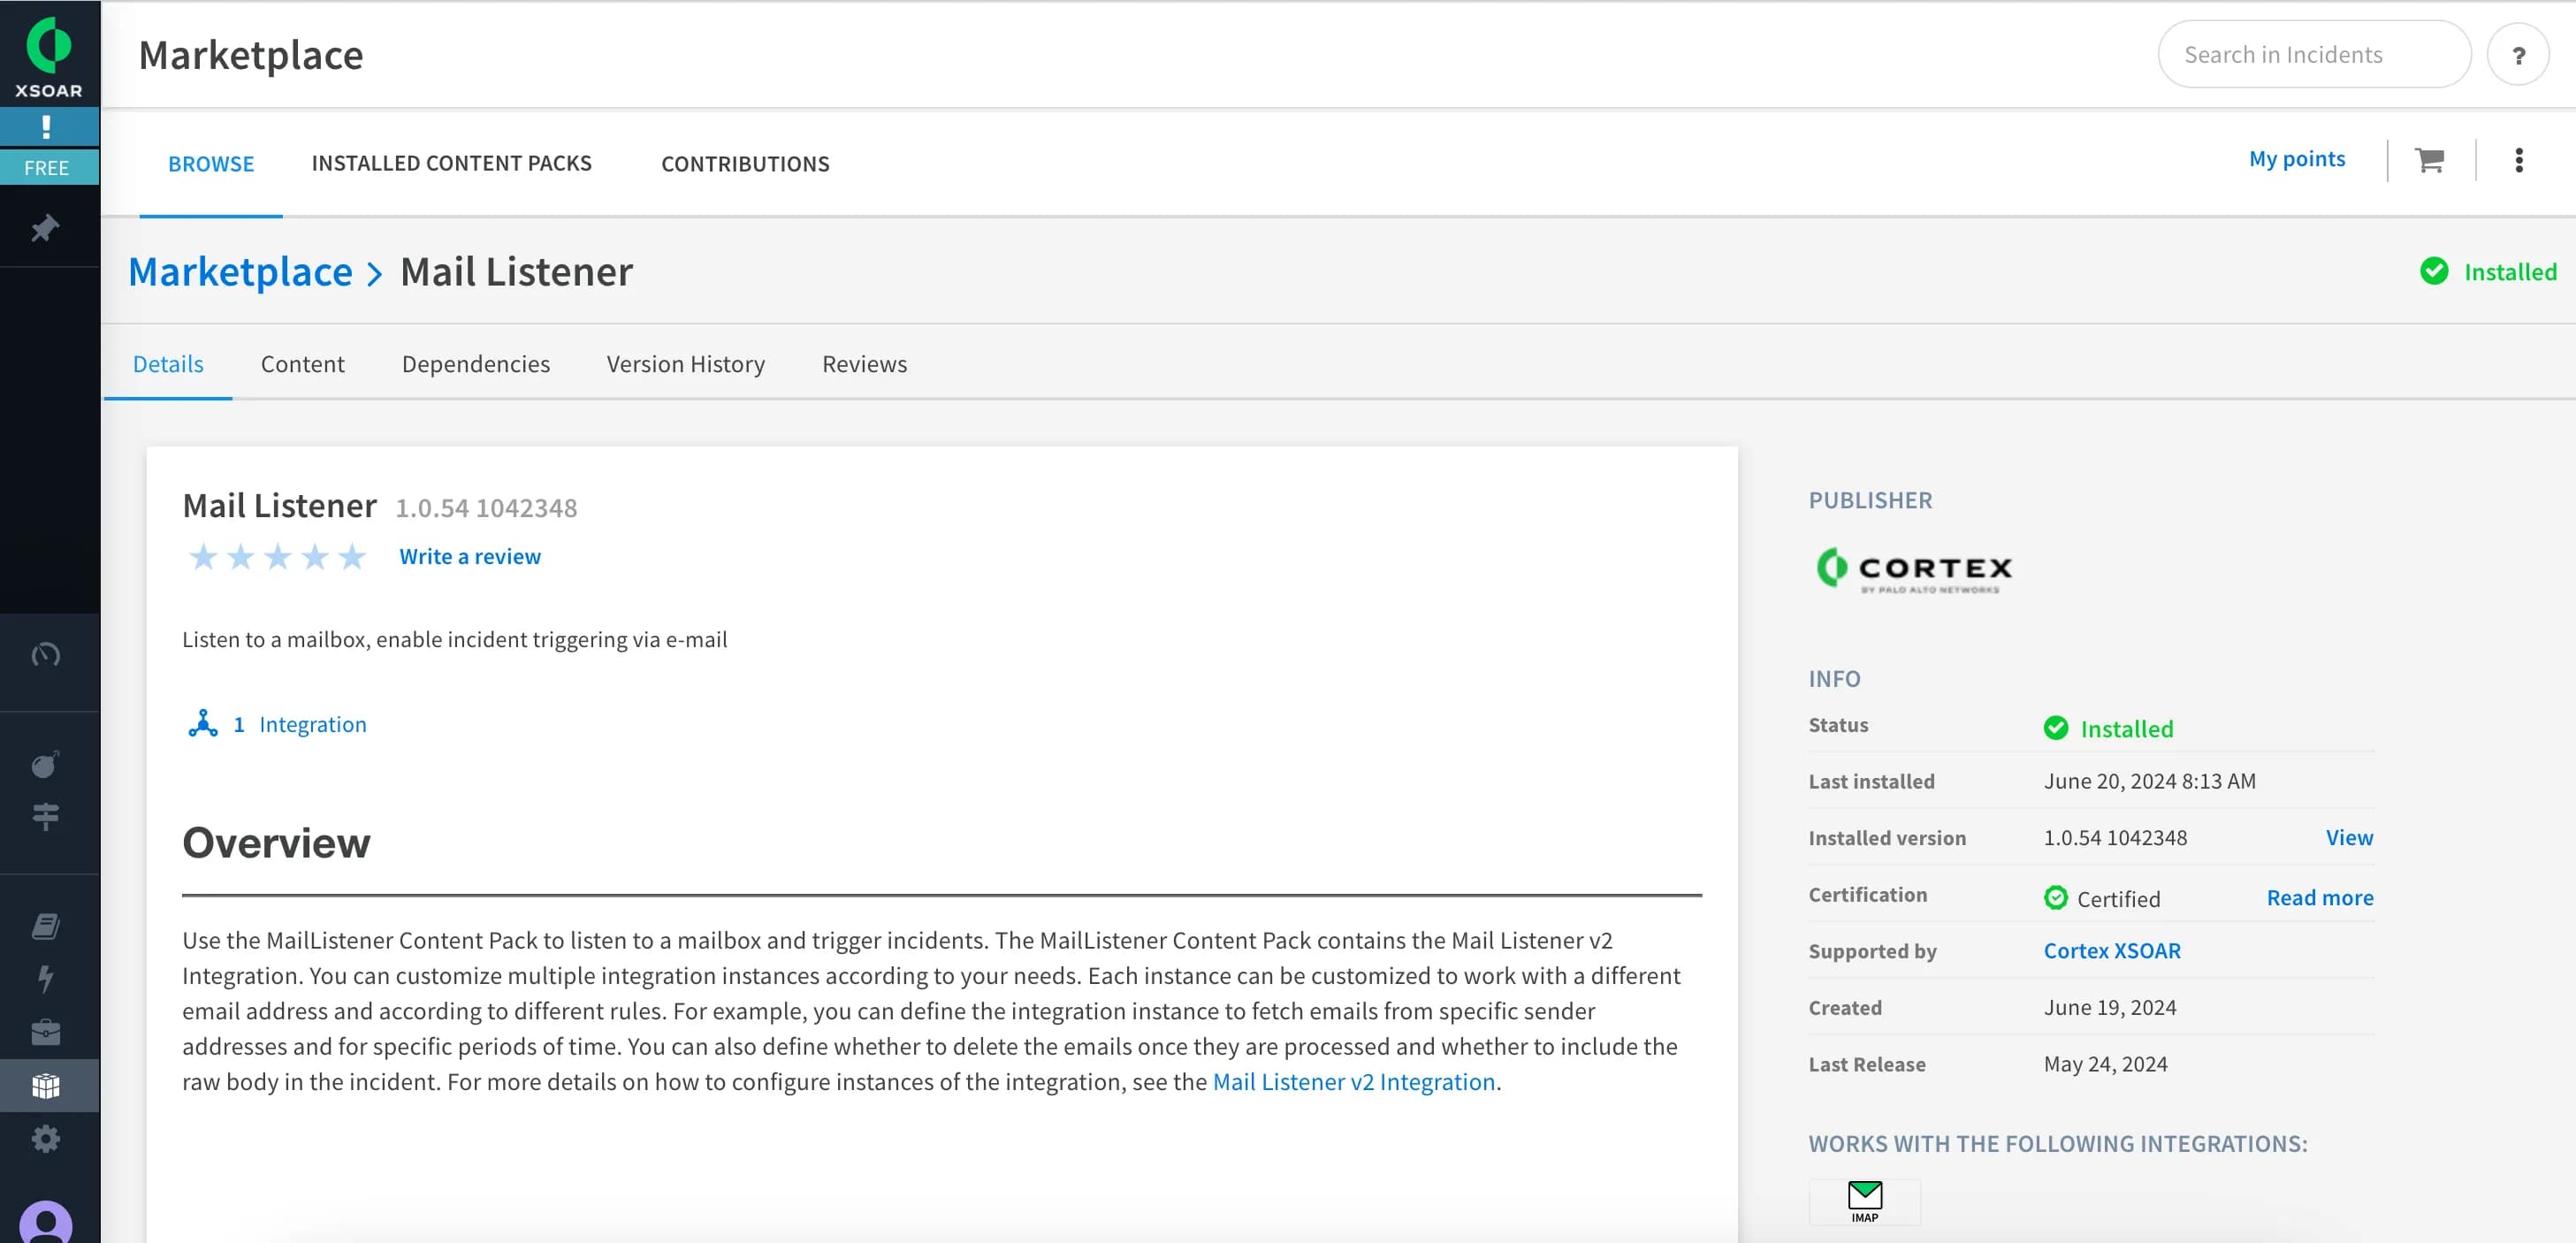Open the Playbooks book icon in sidebar
Screen dimensions: 2576x1243
(46, 926)
